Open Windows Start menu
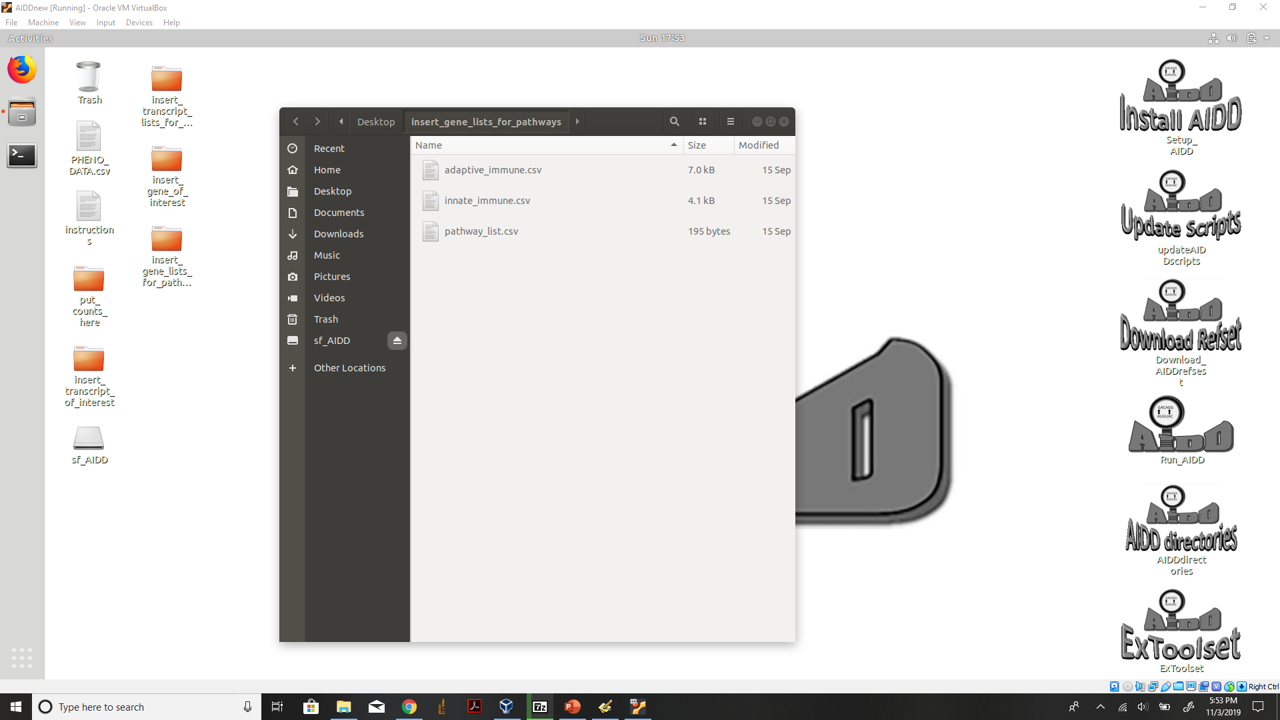Viewport: 1280px width, 720px height. (16, 707)
